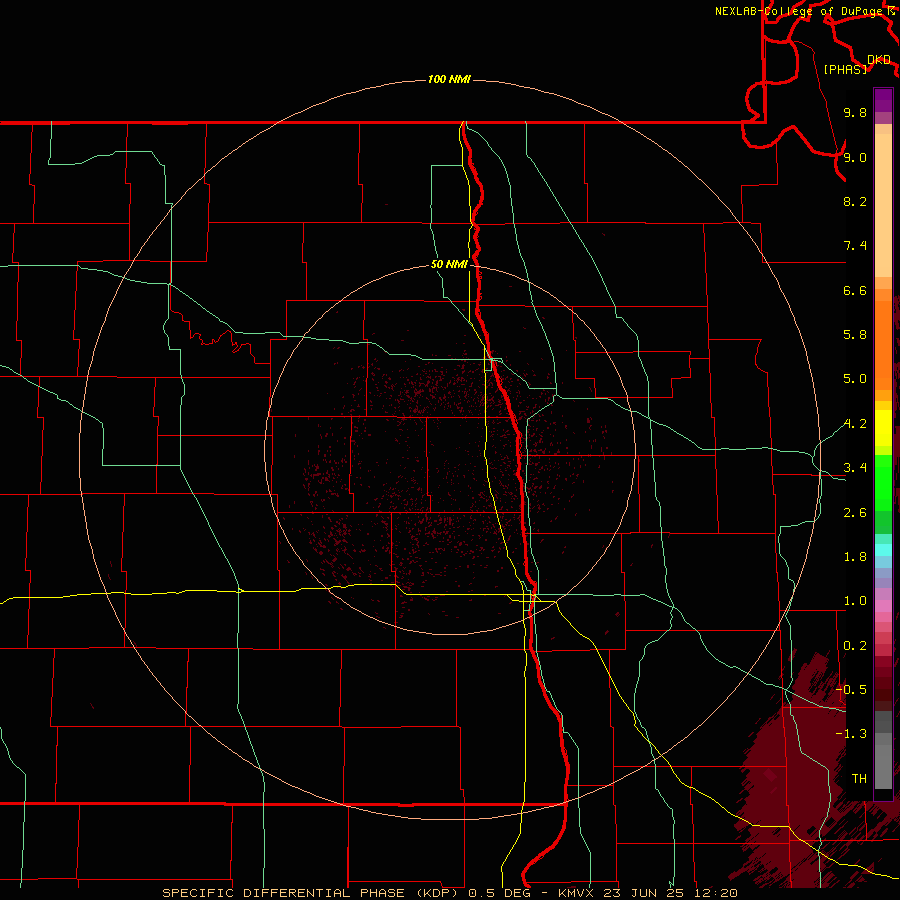Click the -0.5 scale value
Image resolution: width=900 pixels, height=900 pixels.
(x=851, y=690)
